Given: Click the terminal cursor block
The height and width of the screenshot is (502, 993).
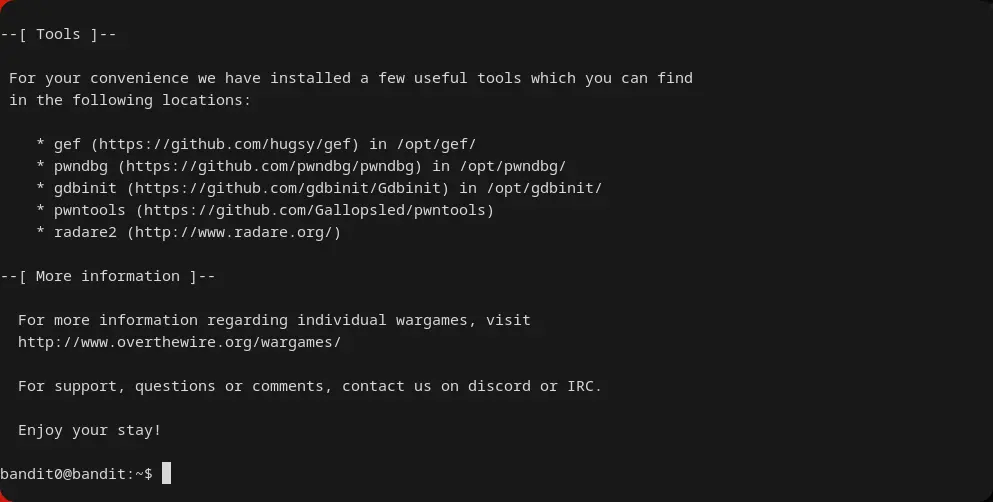Looking at the screenshot, I should point(166,473).
